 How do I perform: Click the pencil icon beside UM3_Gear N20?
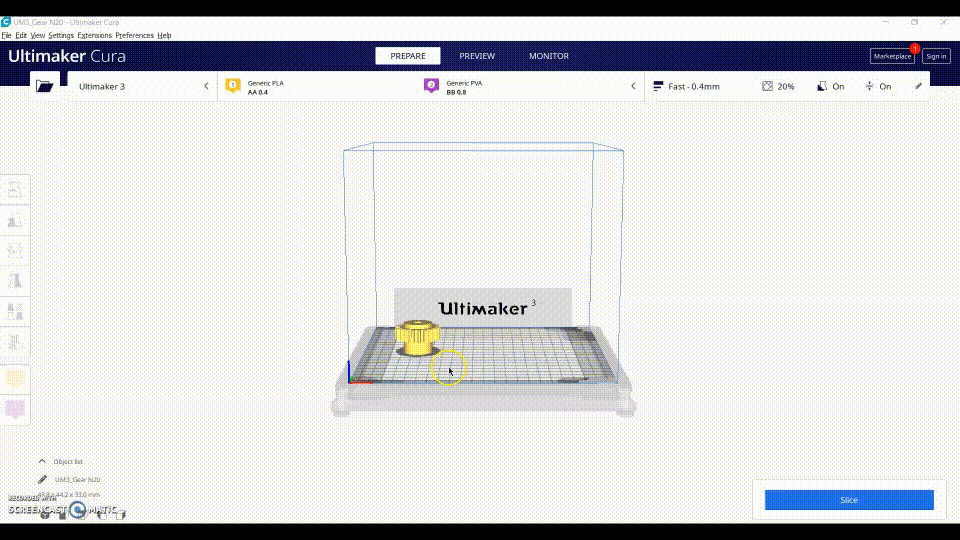(42, 479)
